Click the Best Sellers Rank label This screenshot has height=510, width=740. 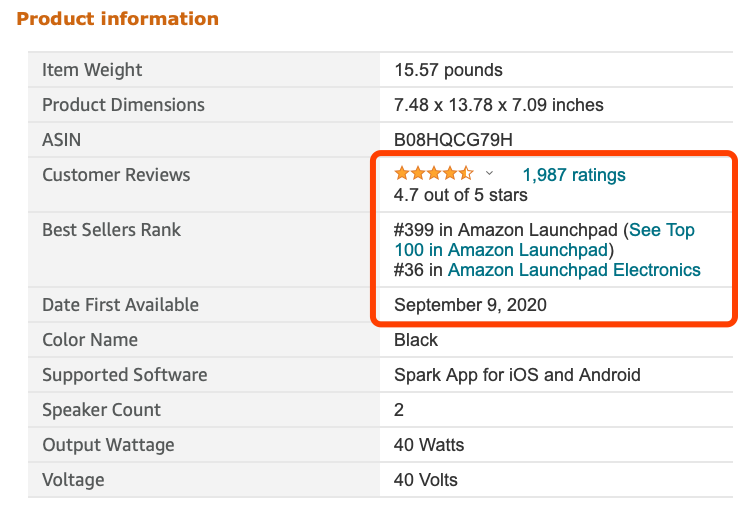coord(111,230)
